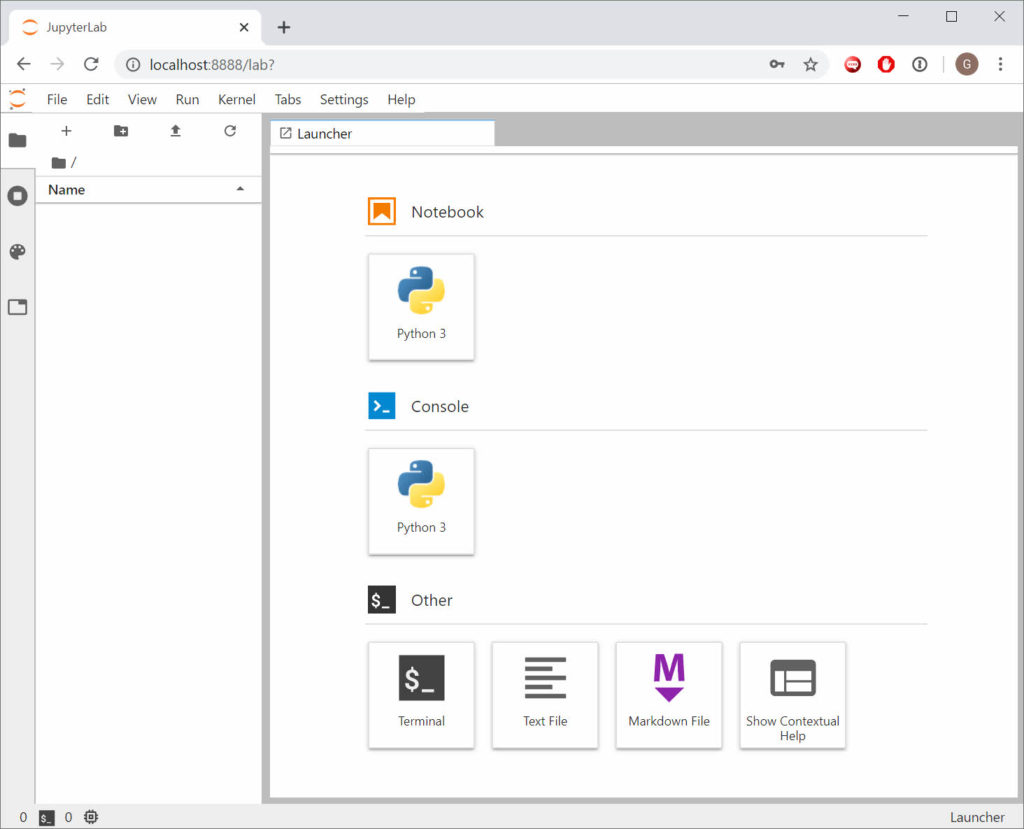Click the root folder breadcrumb icon
The width and height of the screenshot is (1024, 829).
pyautogui.click(x=59, y=163)
